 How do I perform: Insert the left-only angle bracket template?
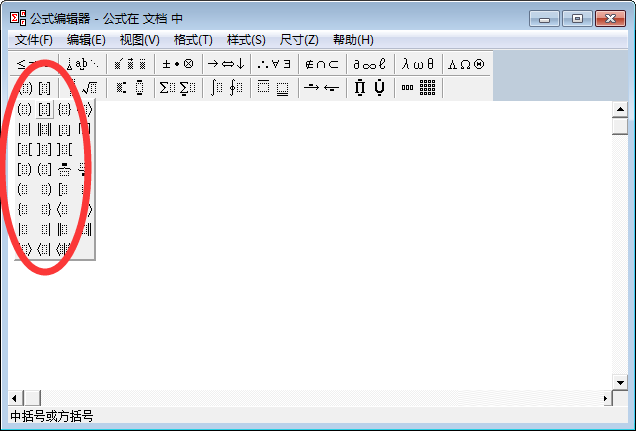pos(65,209)
